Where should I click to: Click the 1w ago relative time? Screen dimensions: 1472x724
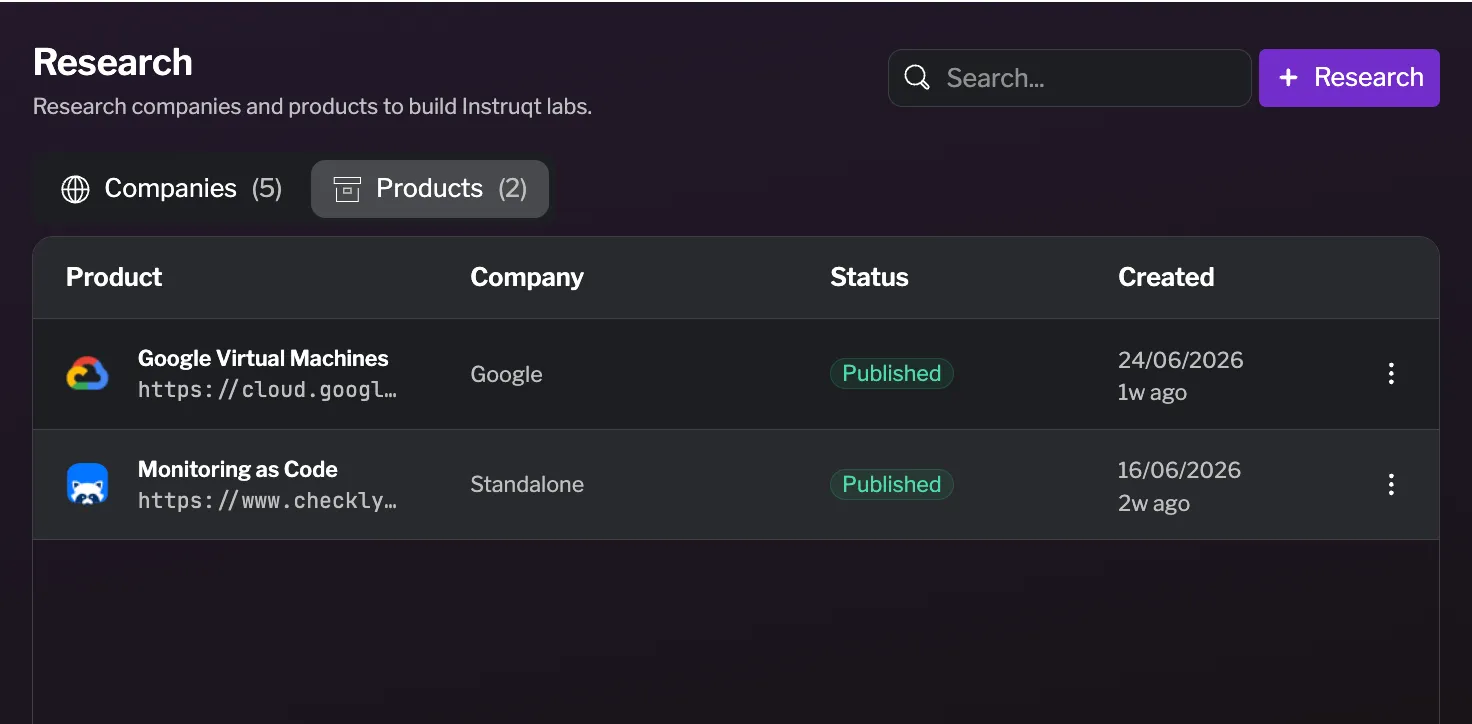tap(1152, 393)
